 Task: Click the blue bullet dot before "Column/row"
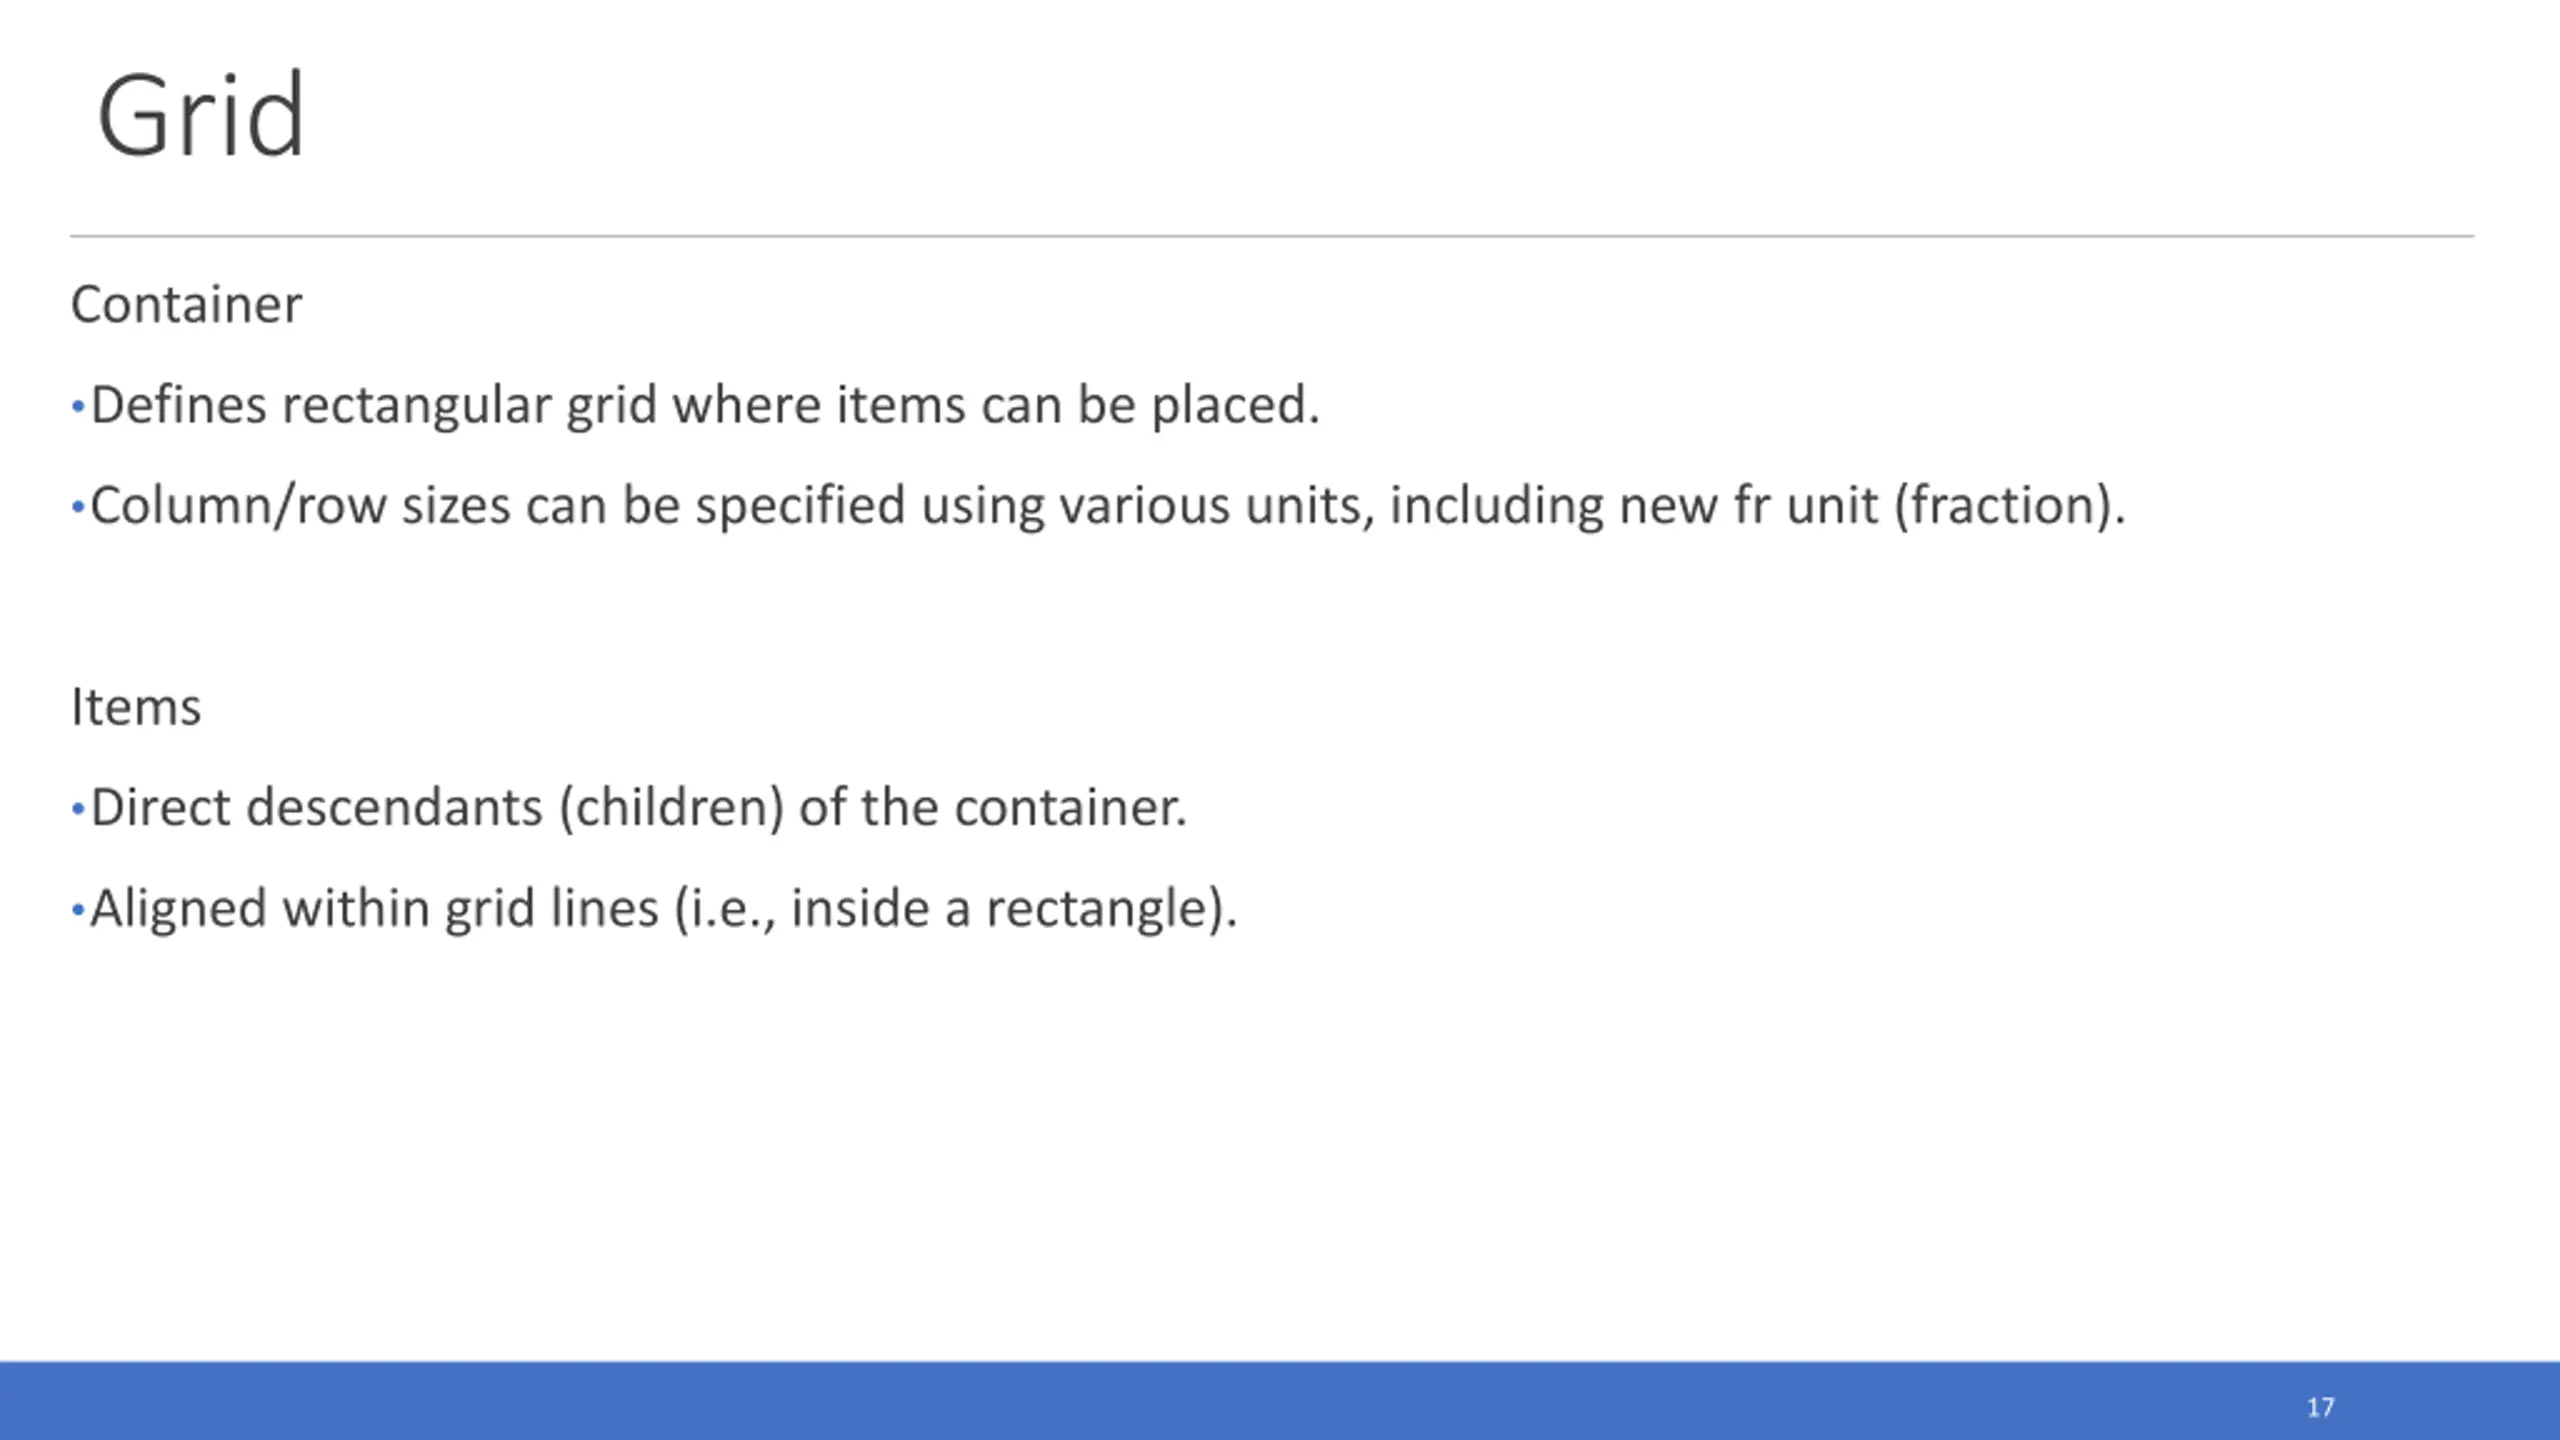coord(78,507)
